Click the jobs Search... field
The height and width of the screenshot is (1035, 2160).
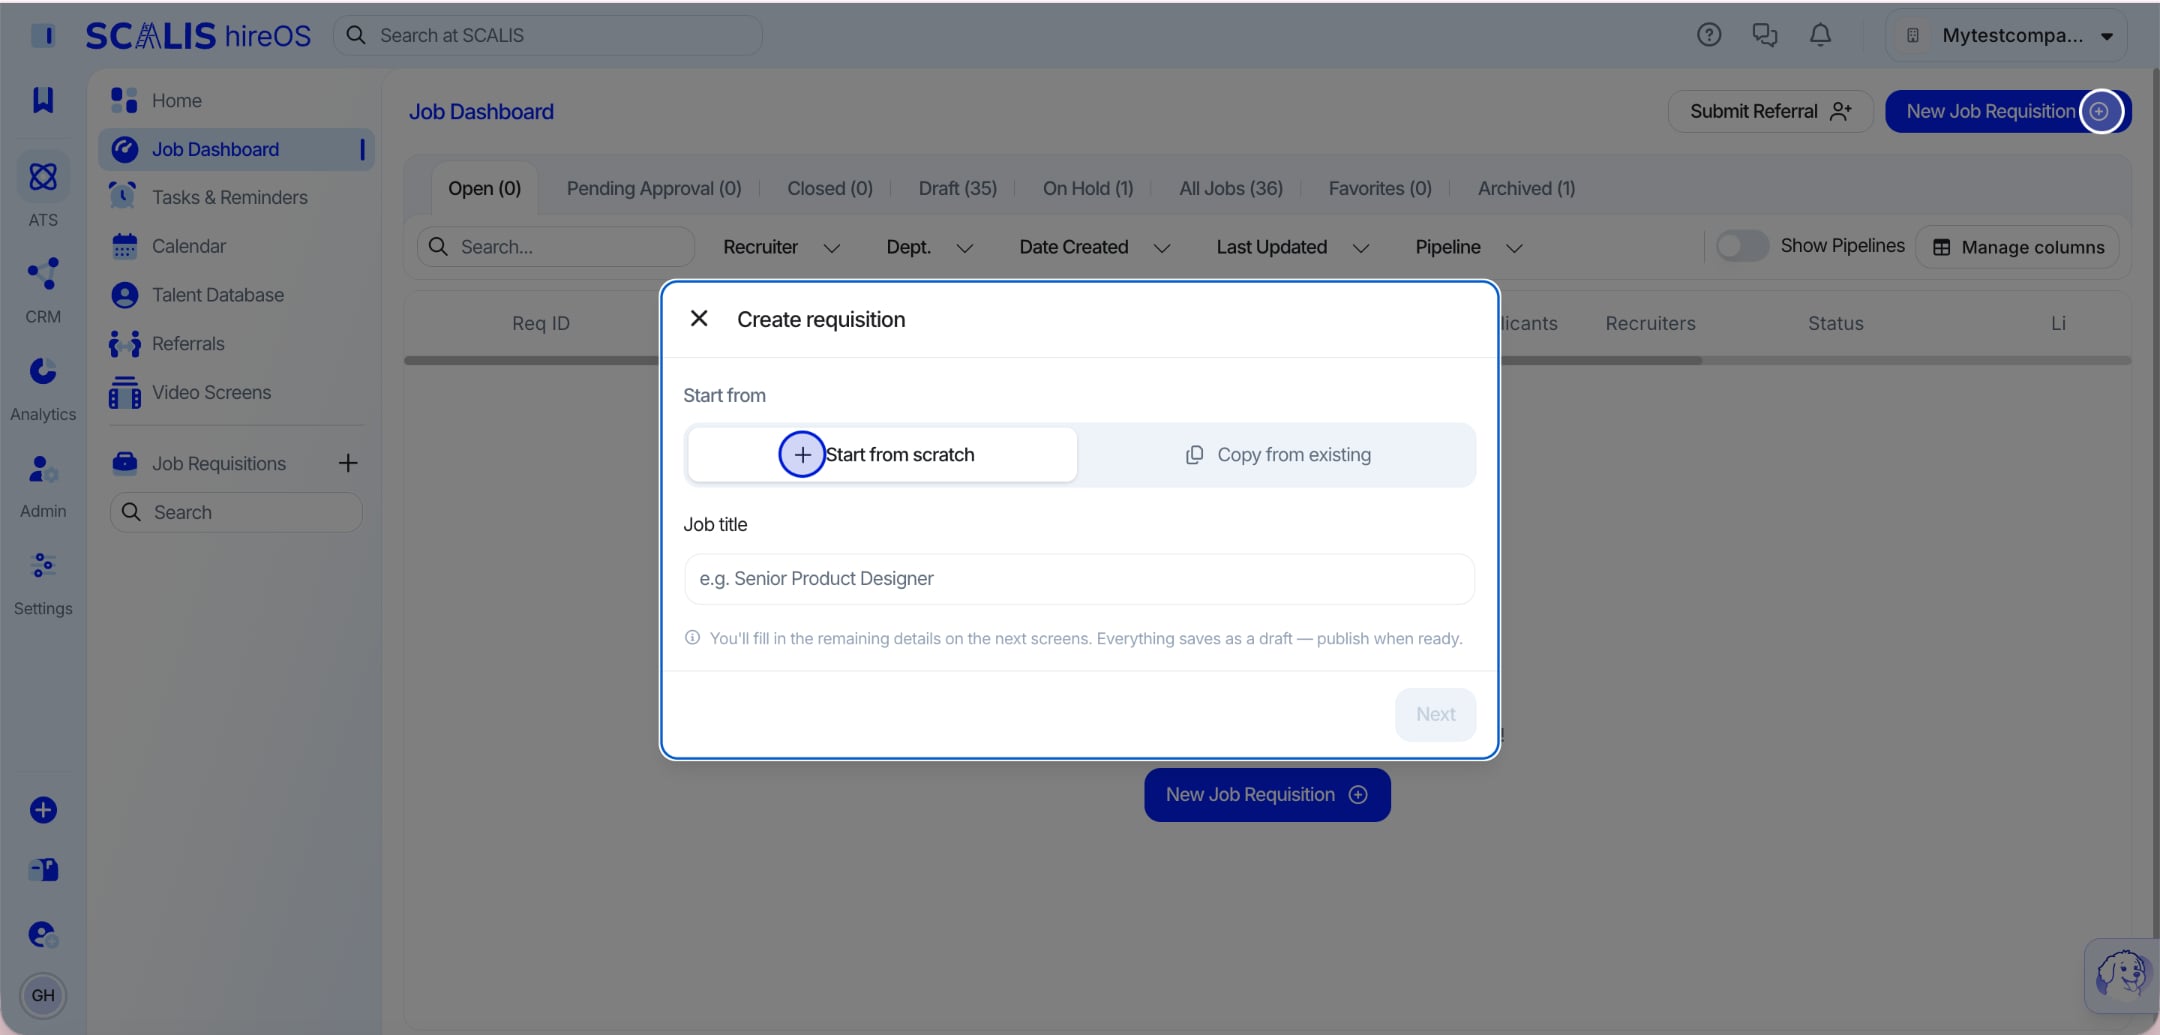pos(556,247)
